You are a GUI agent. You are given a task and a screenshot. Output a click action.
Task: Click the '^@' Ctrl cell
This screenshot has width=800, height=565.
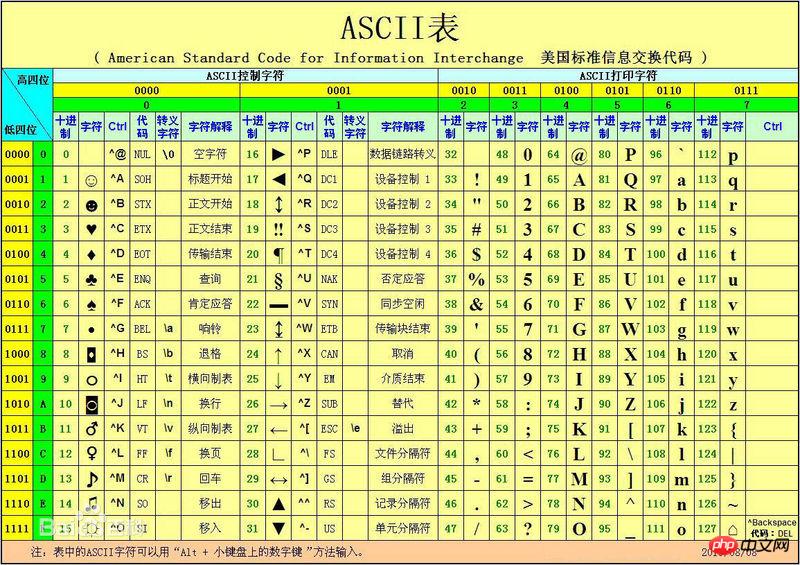(x=118, y=153)
